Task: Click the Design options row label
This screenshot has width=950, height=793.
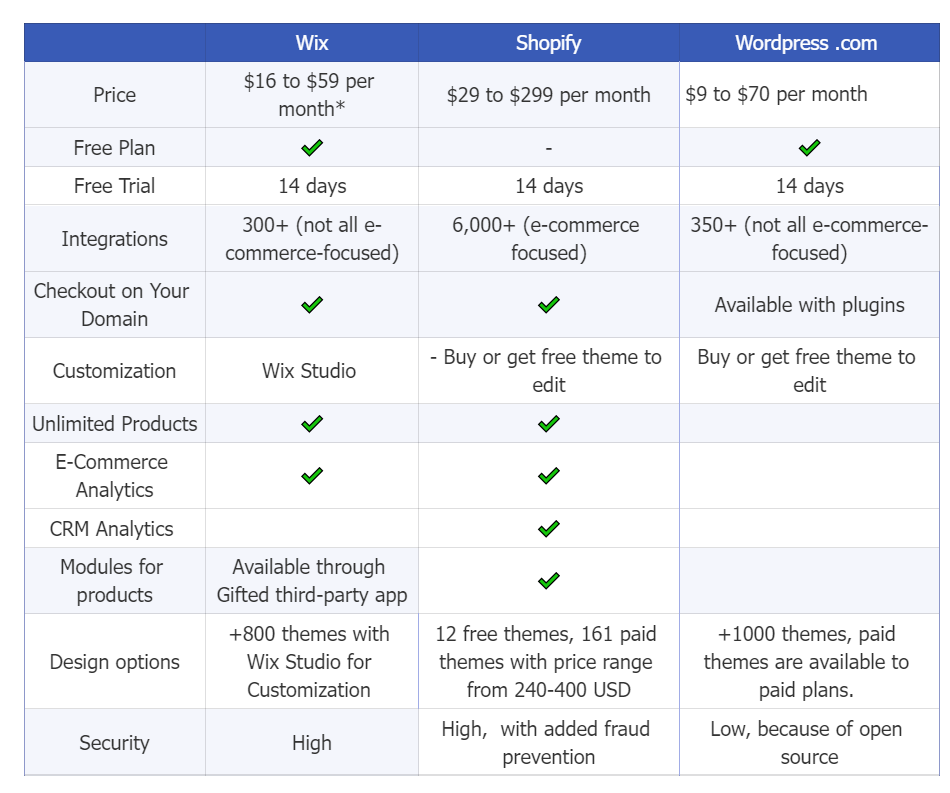Action: click(115, 662)
